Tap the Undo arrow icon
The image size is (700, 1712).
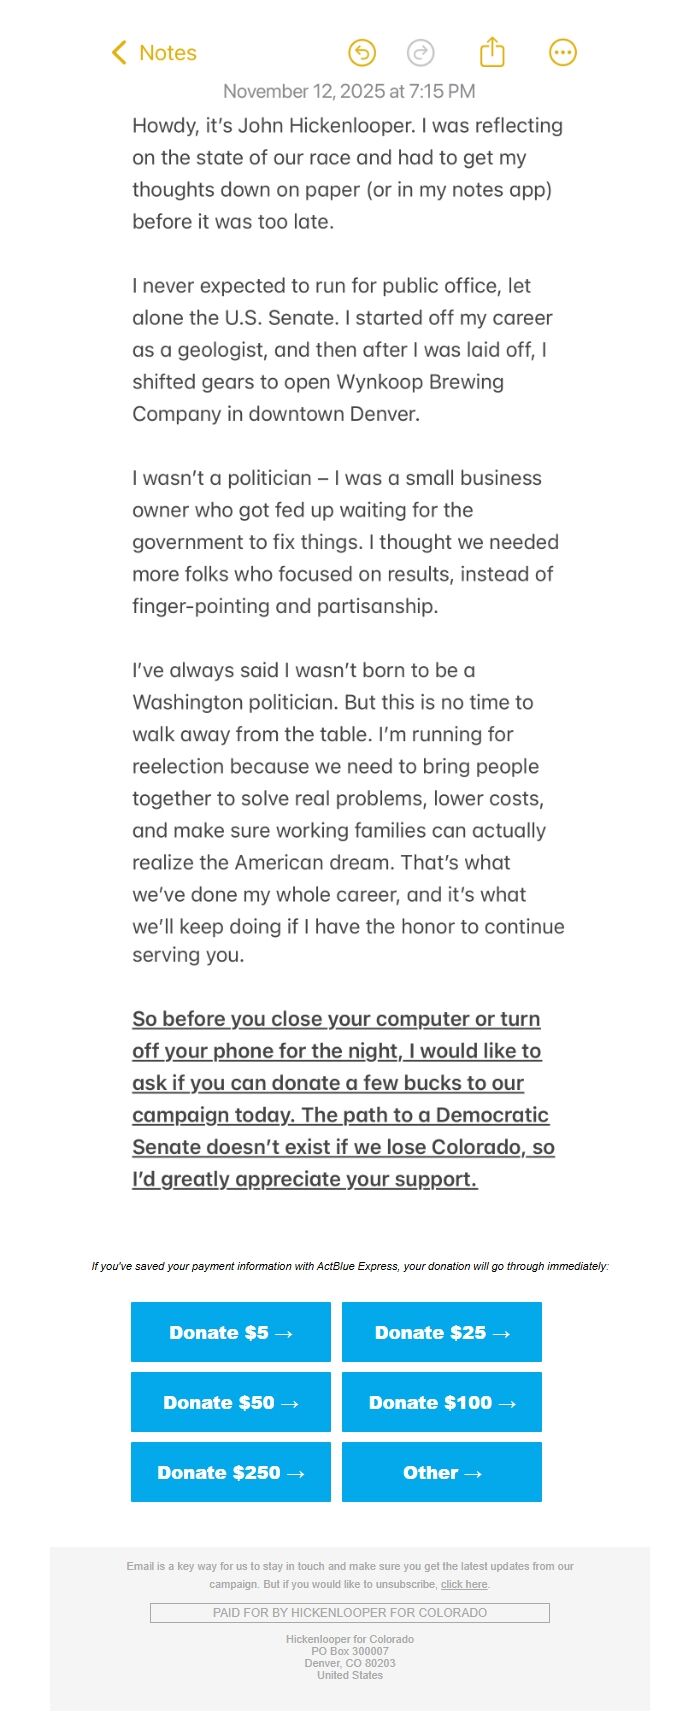(x=362, y=52)
